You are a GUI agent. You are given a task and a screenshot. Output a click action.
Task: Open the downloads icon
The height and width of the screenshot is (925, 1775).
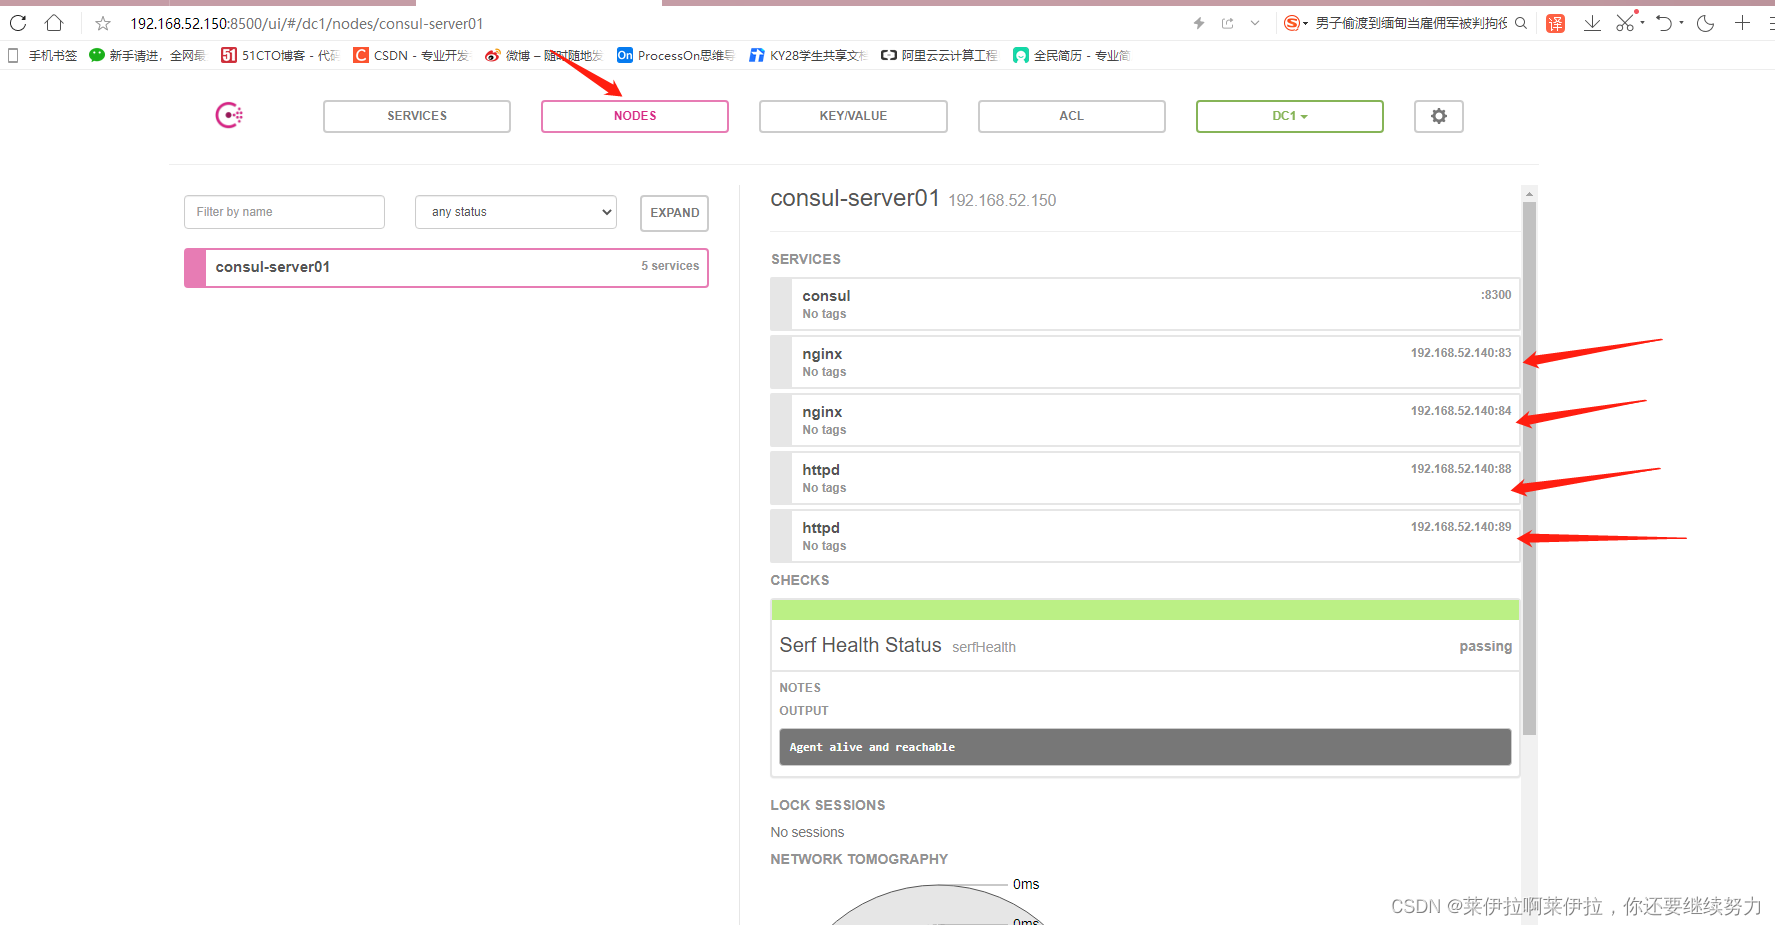pos(1592,23)
